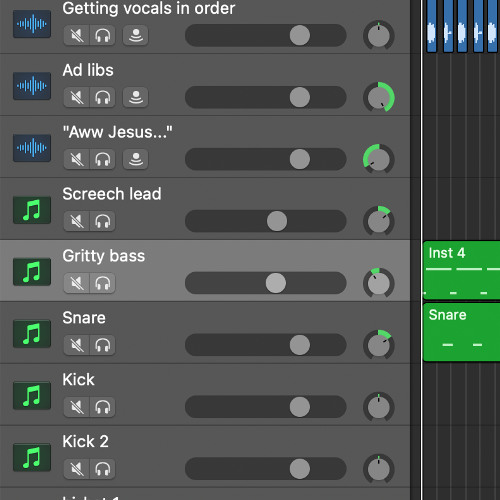Click the Snare pan knob
Screen dimensions: 500x500
click(x=379, y=345)
